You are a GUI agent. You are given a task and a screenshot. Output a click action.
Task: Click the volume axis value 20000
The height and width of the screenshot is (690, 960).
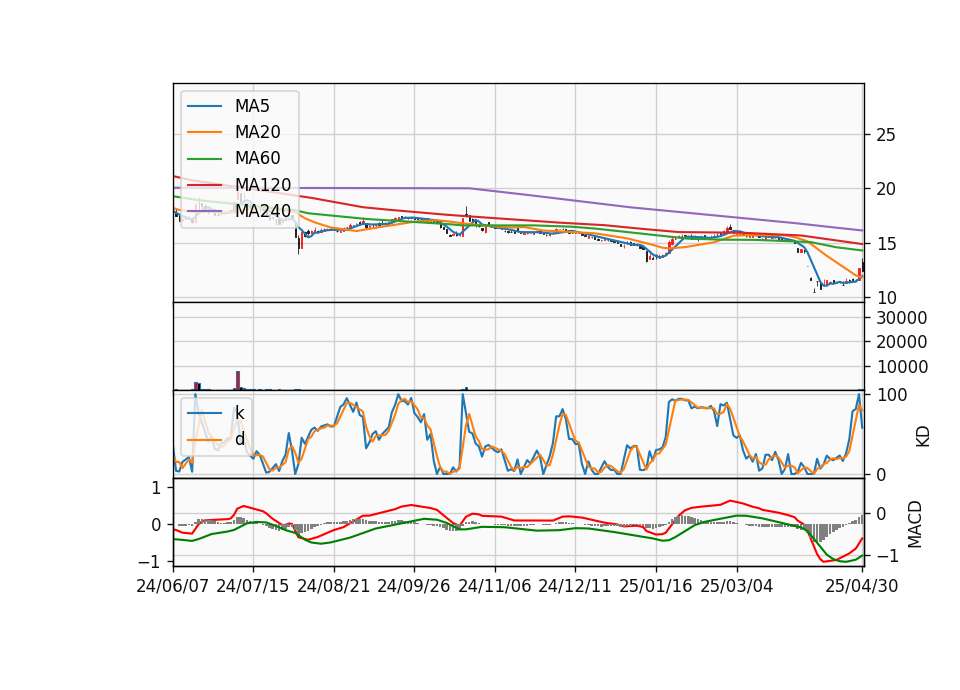(901, 342)
